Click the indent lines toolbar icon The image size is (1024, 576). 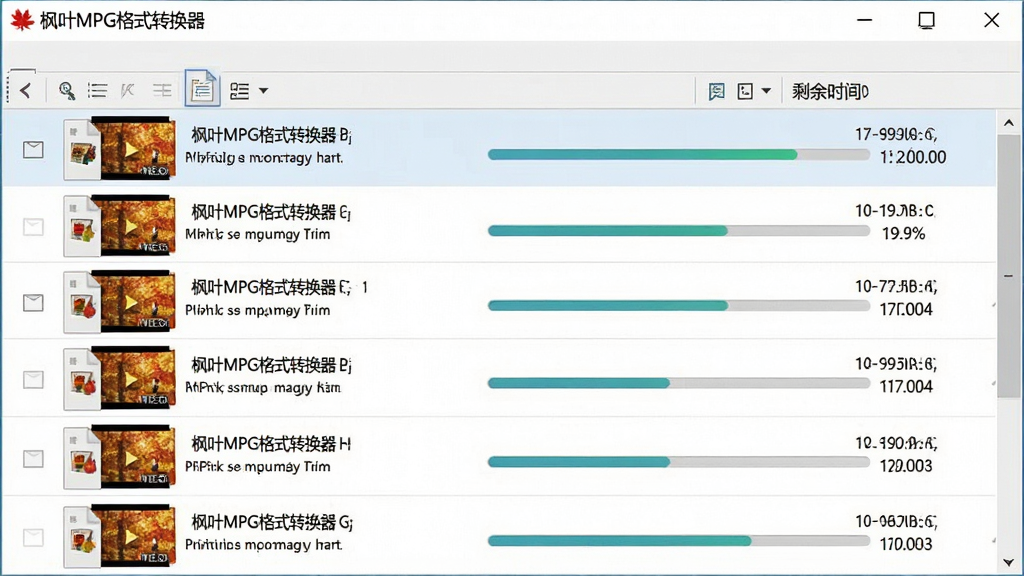(x=162, y=90)
